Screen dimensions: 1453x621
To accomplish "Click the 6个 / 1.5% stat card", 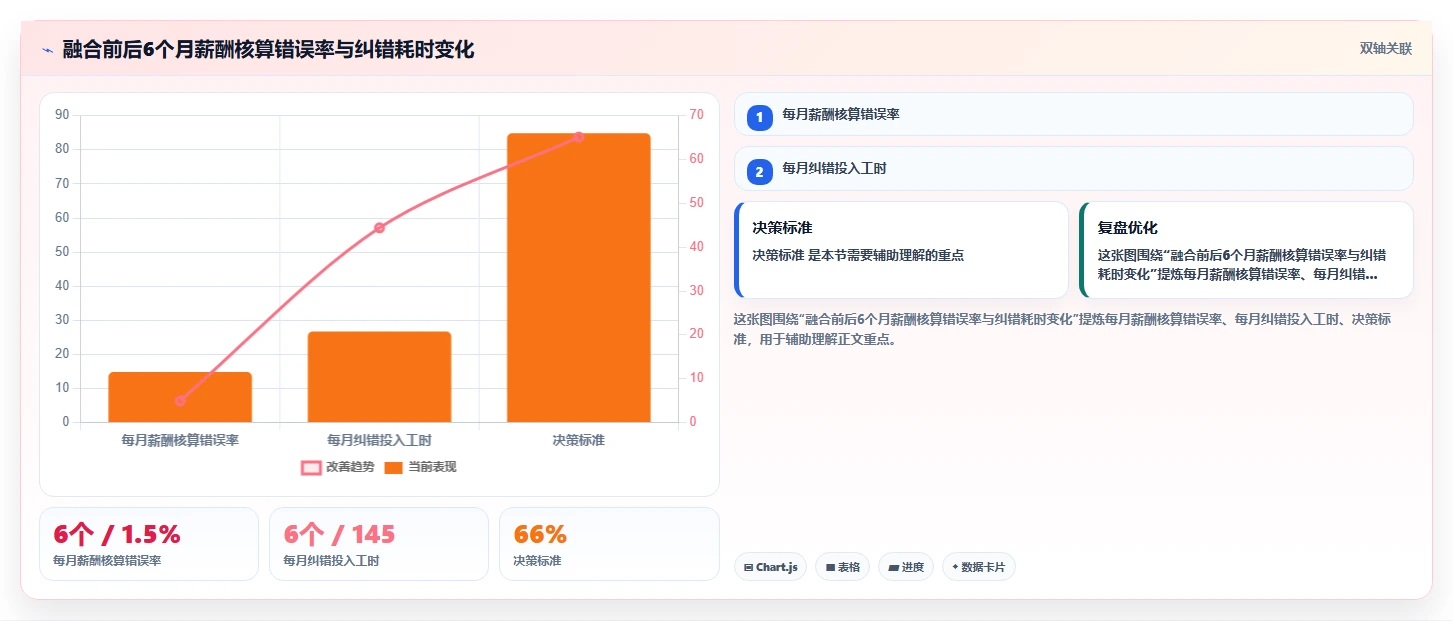I will 149,544.
